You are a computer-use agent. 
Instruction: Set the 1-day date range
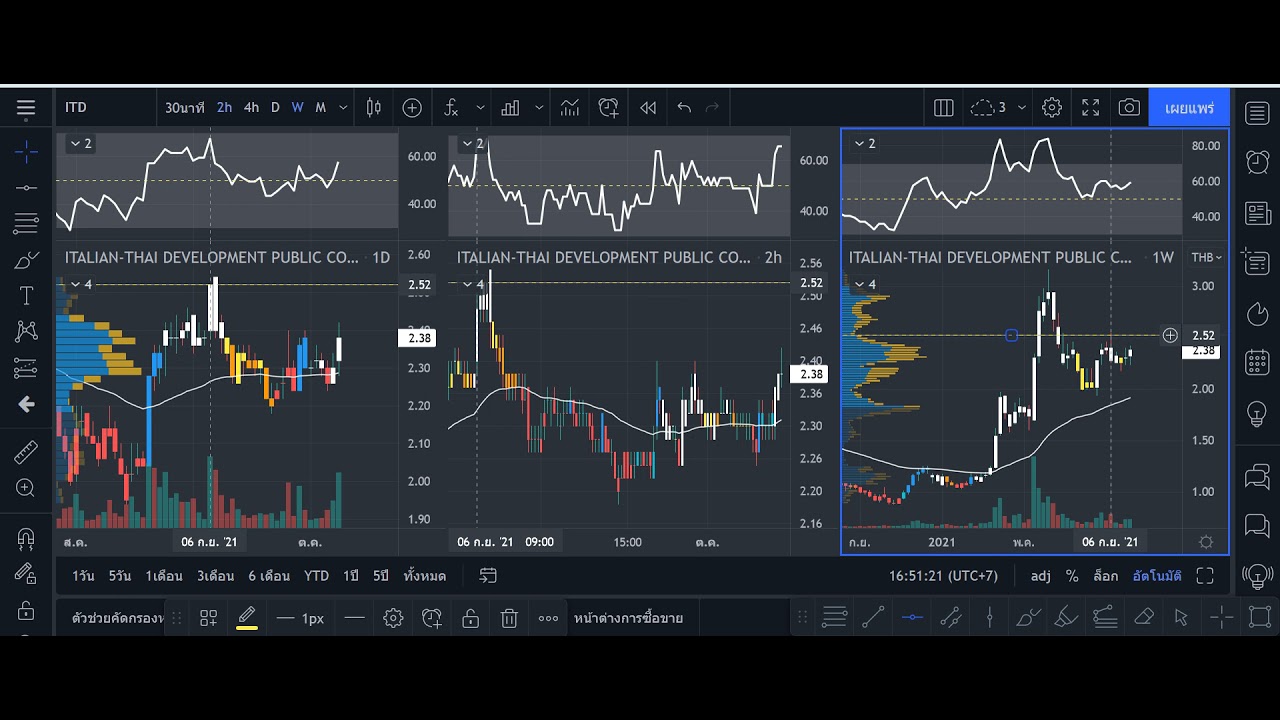pos(83,576)
